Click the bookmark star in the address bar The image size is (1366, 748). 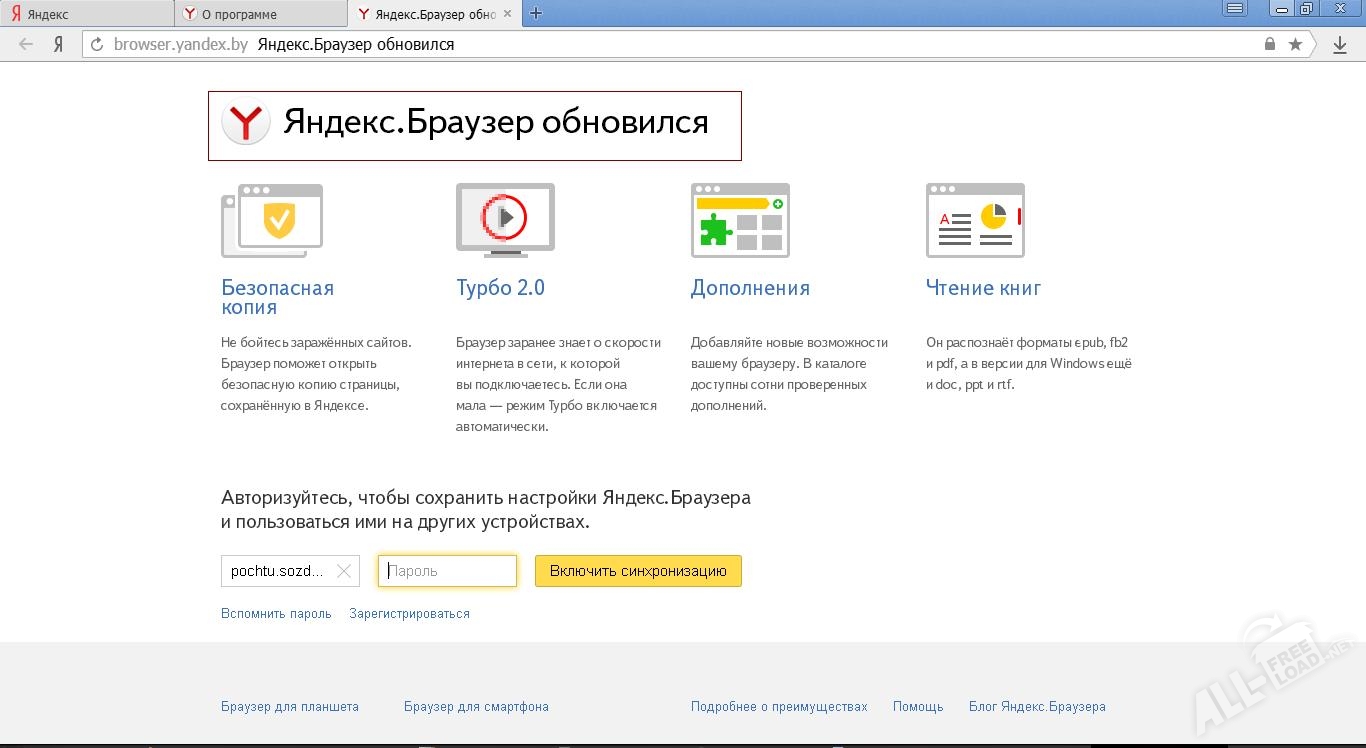(1295, 44)
